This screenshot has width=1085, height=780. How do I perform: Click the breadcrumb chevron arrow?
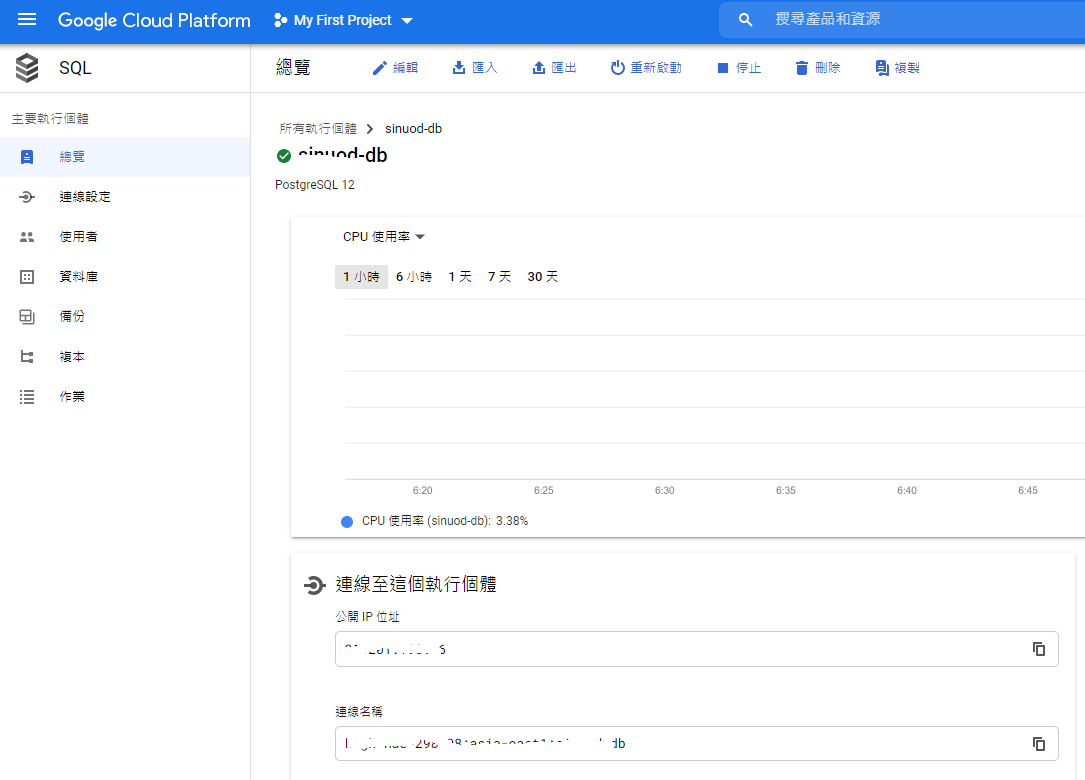pyautogui.click(x=370, y=129)
